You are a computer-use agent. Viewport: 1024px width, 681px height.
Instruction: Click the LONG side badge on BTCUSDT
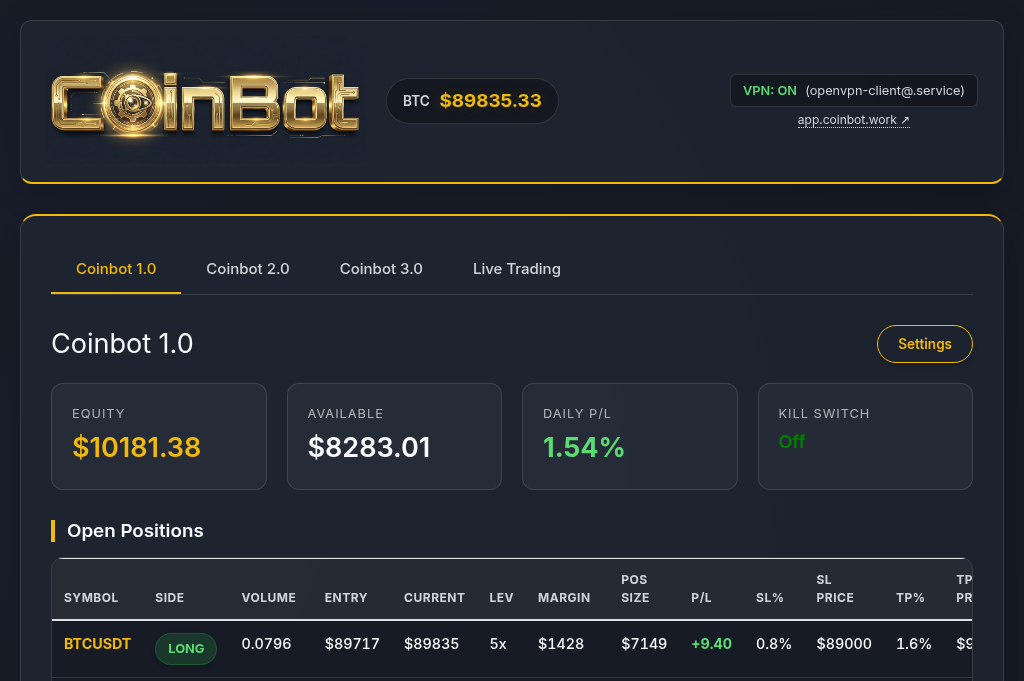coord(186,648)
